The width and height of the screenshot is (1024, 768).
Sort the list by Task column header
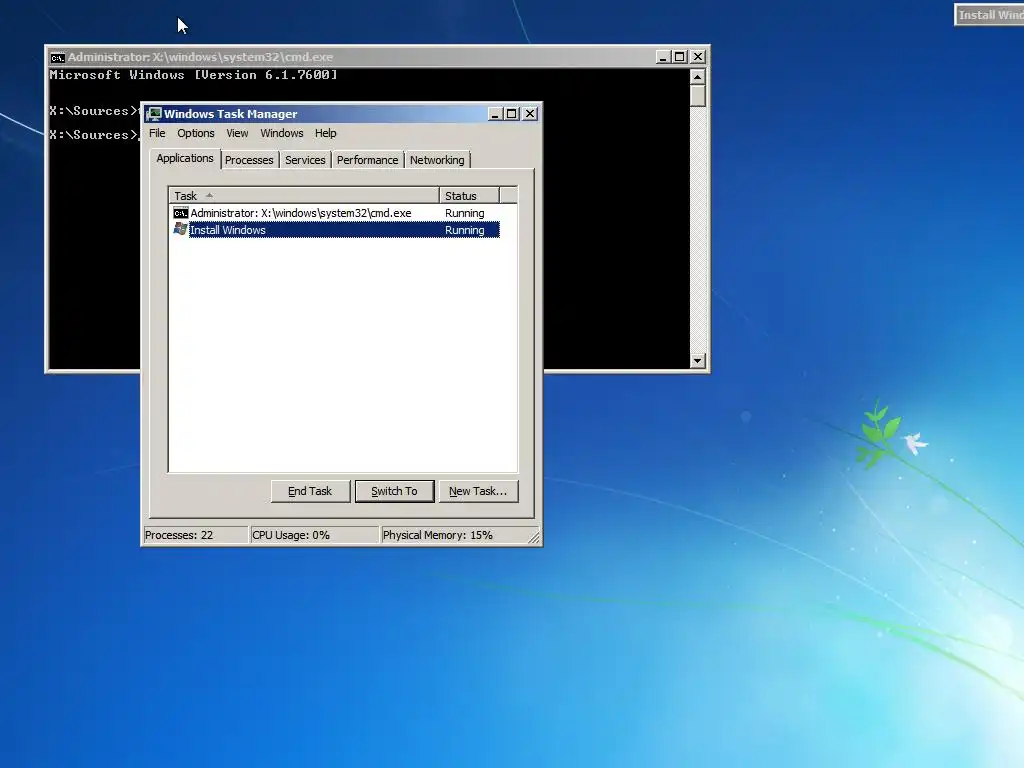coord(304,196)
